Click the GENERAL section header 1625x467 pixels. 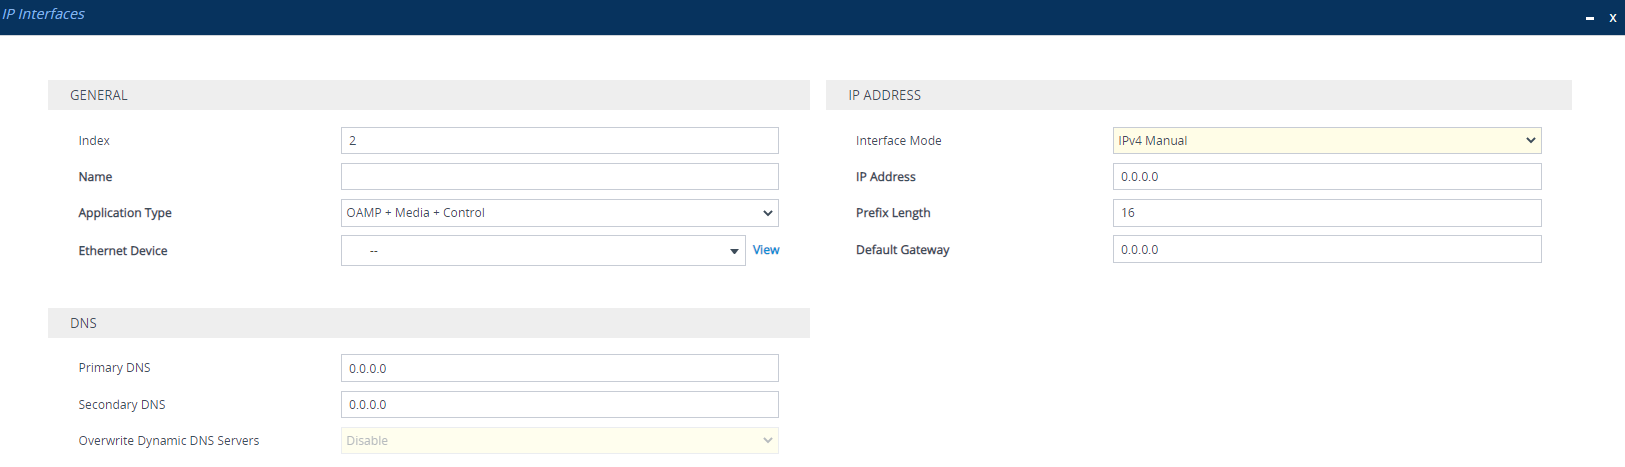(99, 95)
